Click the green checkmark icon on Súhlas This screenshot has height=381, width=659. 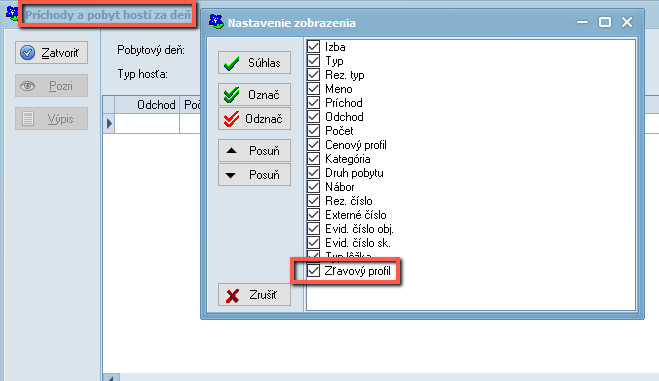[232, 63]
